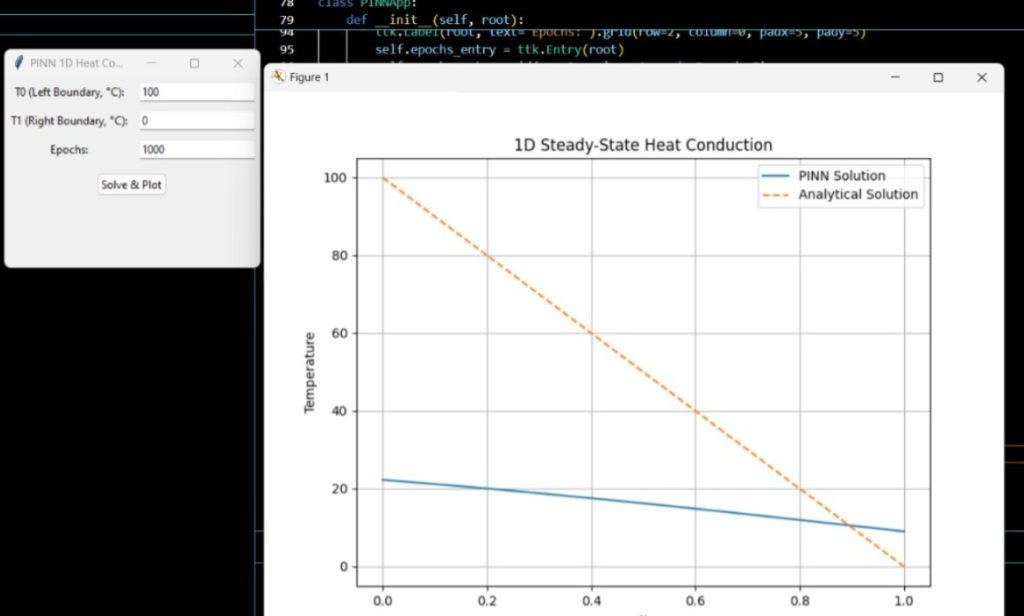
Task: Click the Figure 1 title bar text
Action: pyautogui.click(x=309, y=78)
